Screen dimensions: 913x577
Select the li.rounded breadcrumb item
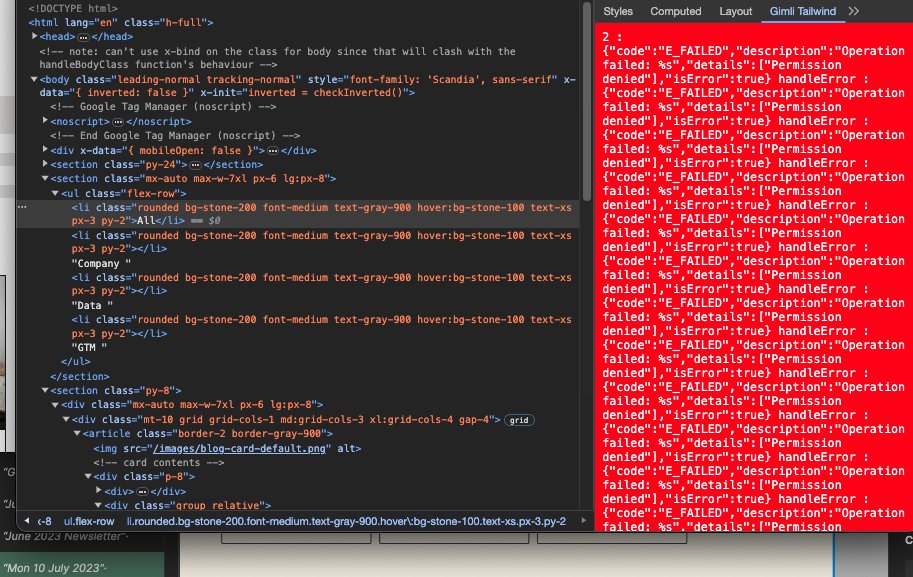346,522
